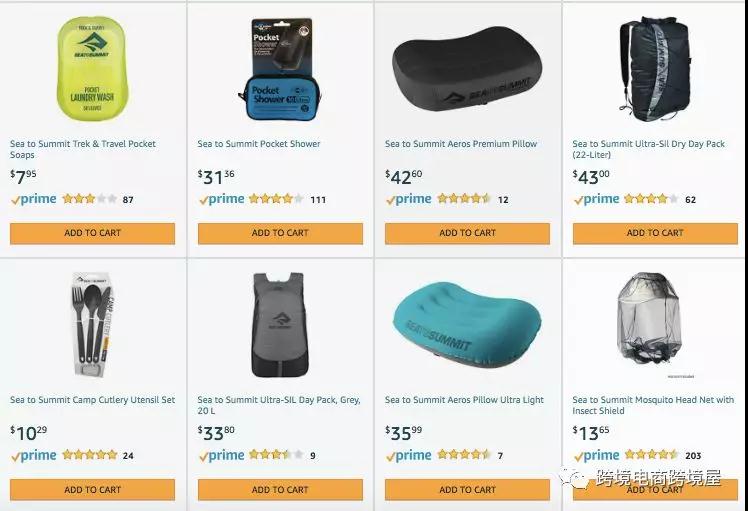The height and width of the screenshot is (511, 748).
Task: Click star rating of Mosquito Head Net
Action: pyautogui.click(x=651, y=455)
